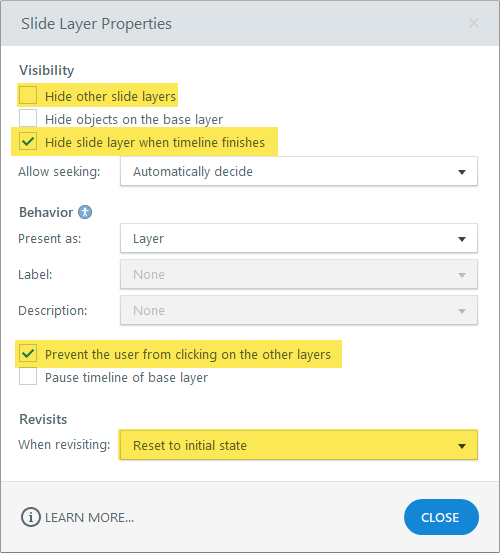
Task: Click the blue CLOSE button
Action: 441,517
